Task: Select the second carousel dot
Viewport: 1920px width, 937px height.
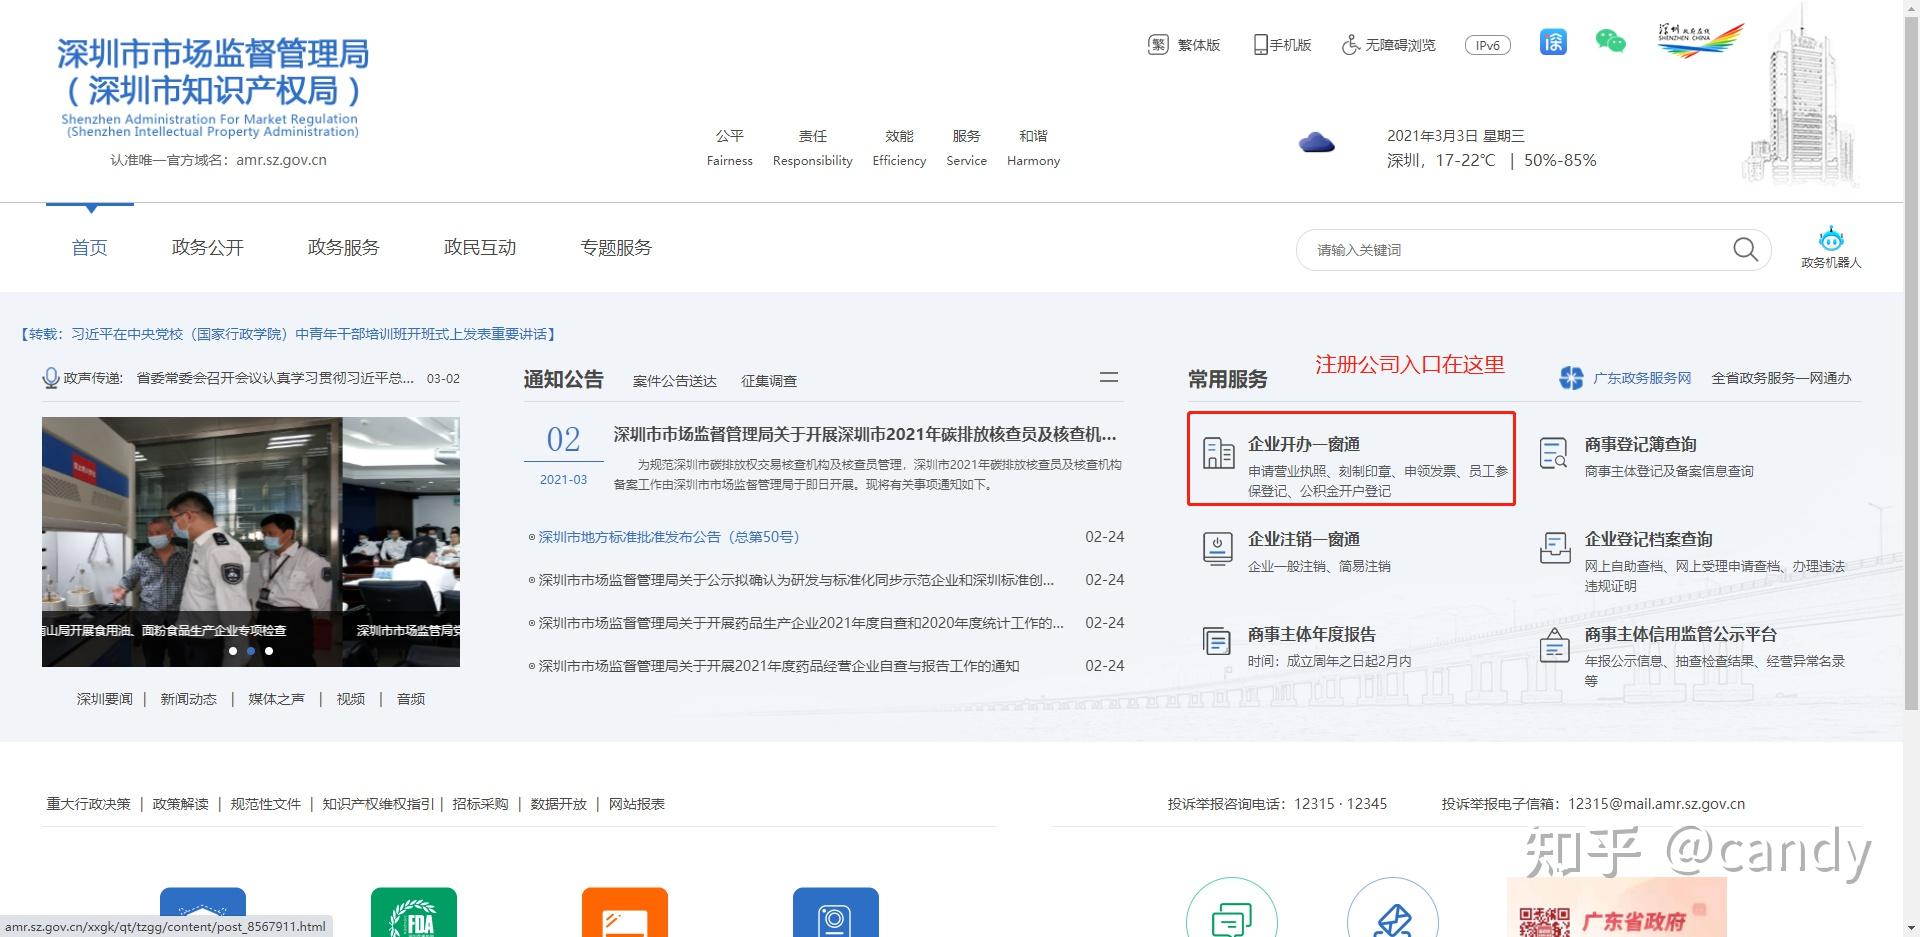Action: coord(251,651)
